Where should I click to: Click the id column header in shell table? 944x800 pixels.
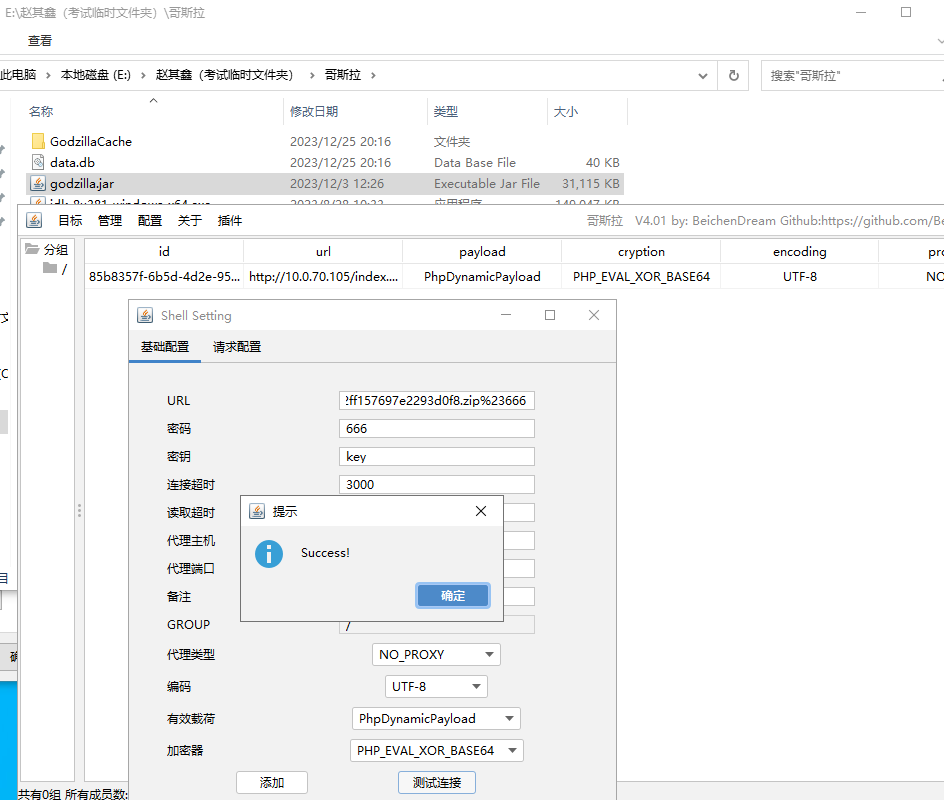coord(164,252)
